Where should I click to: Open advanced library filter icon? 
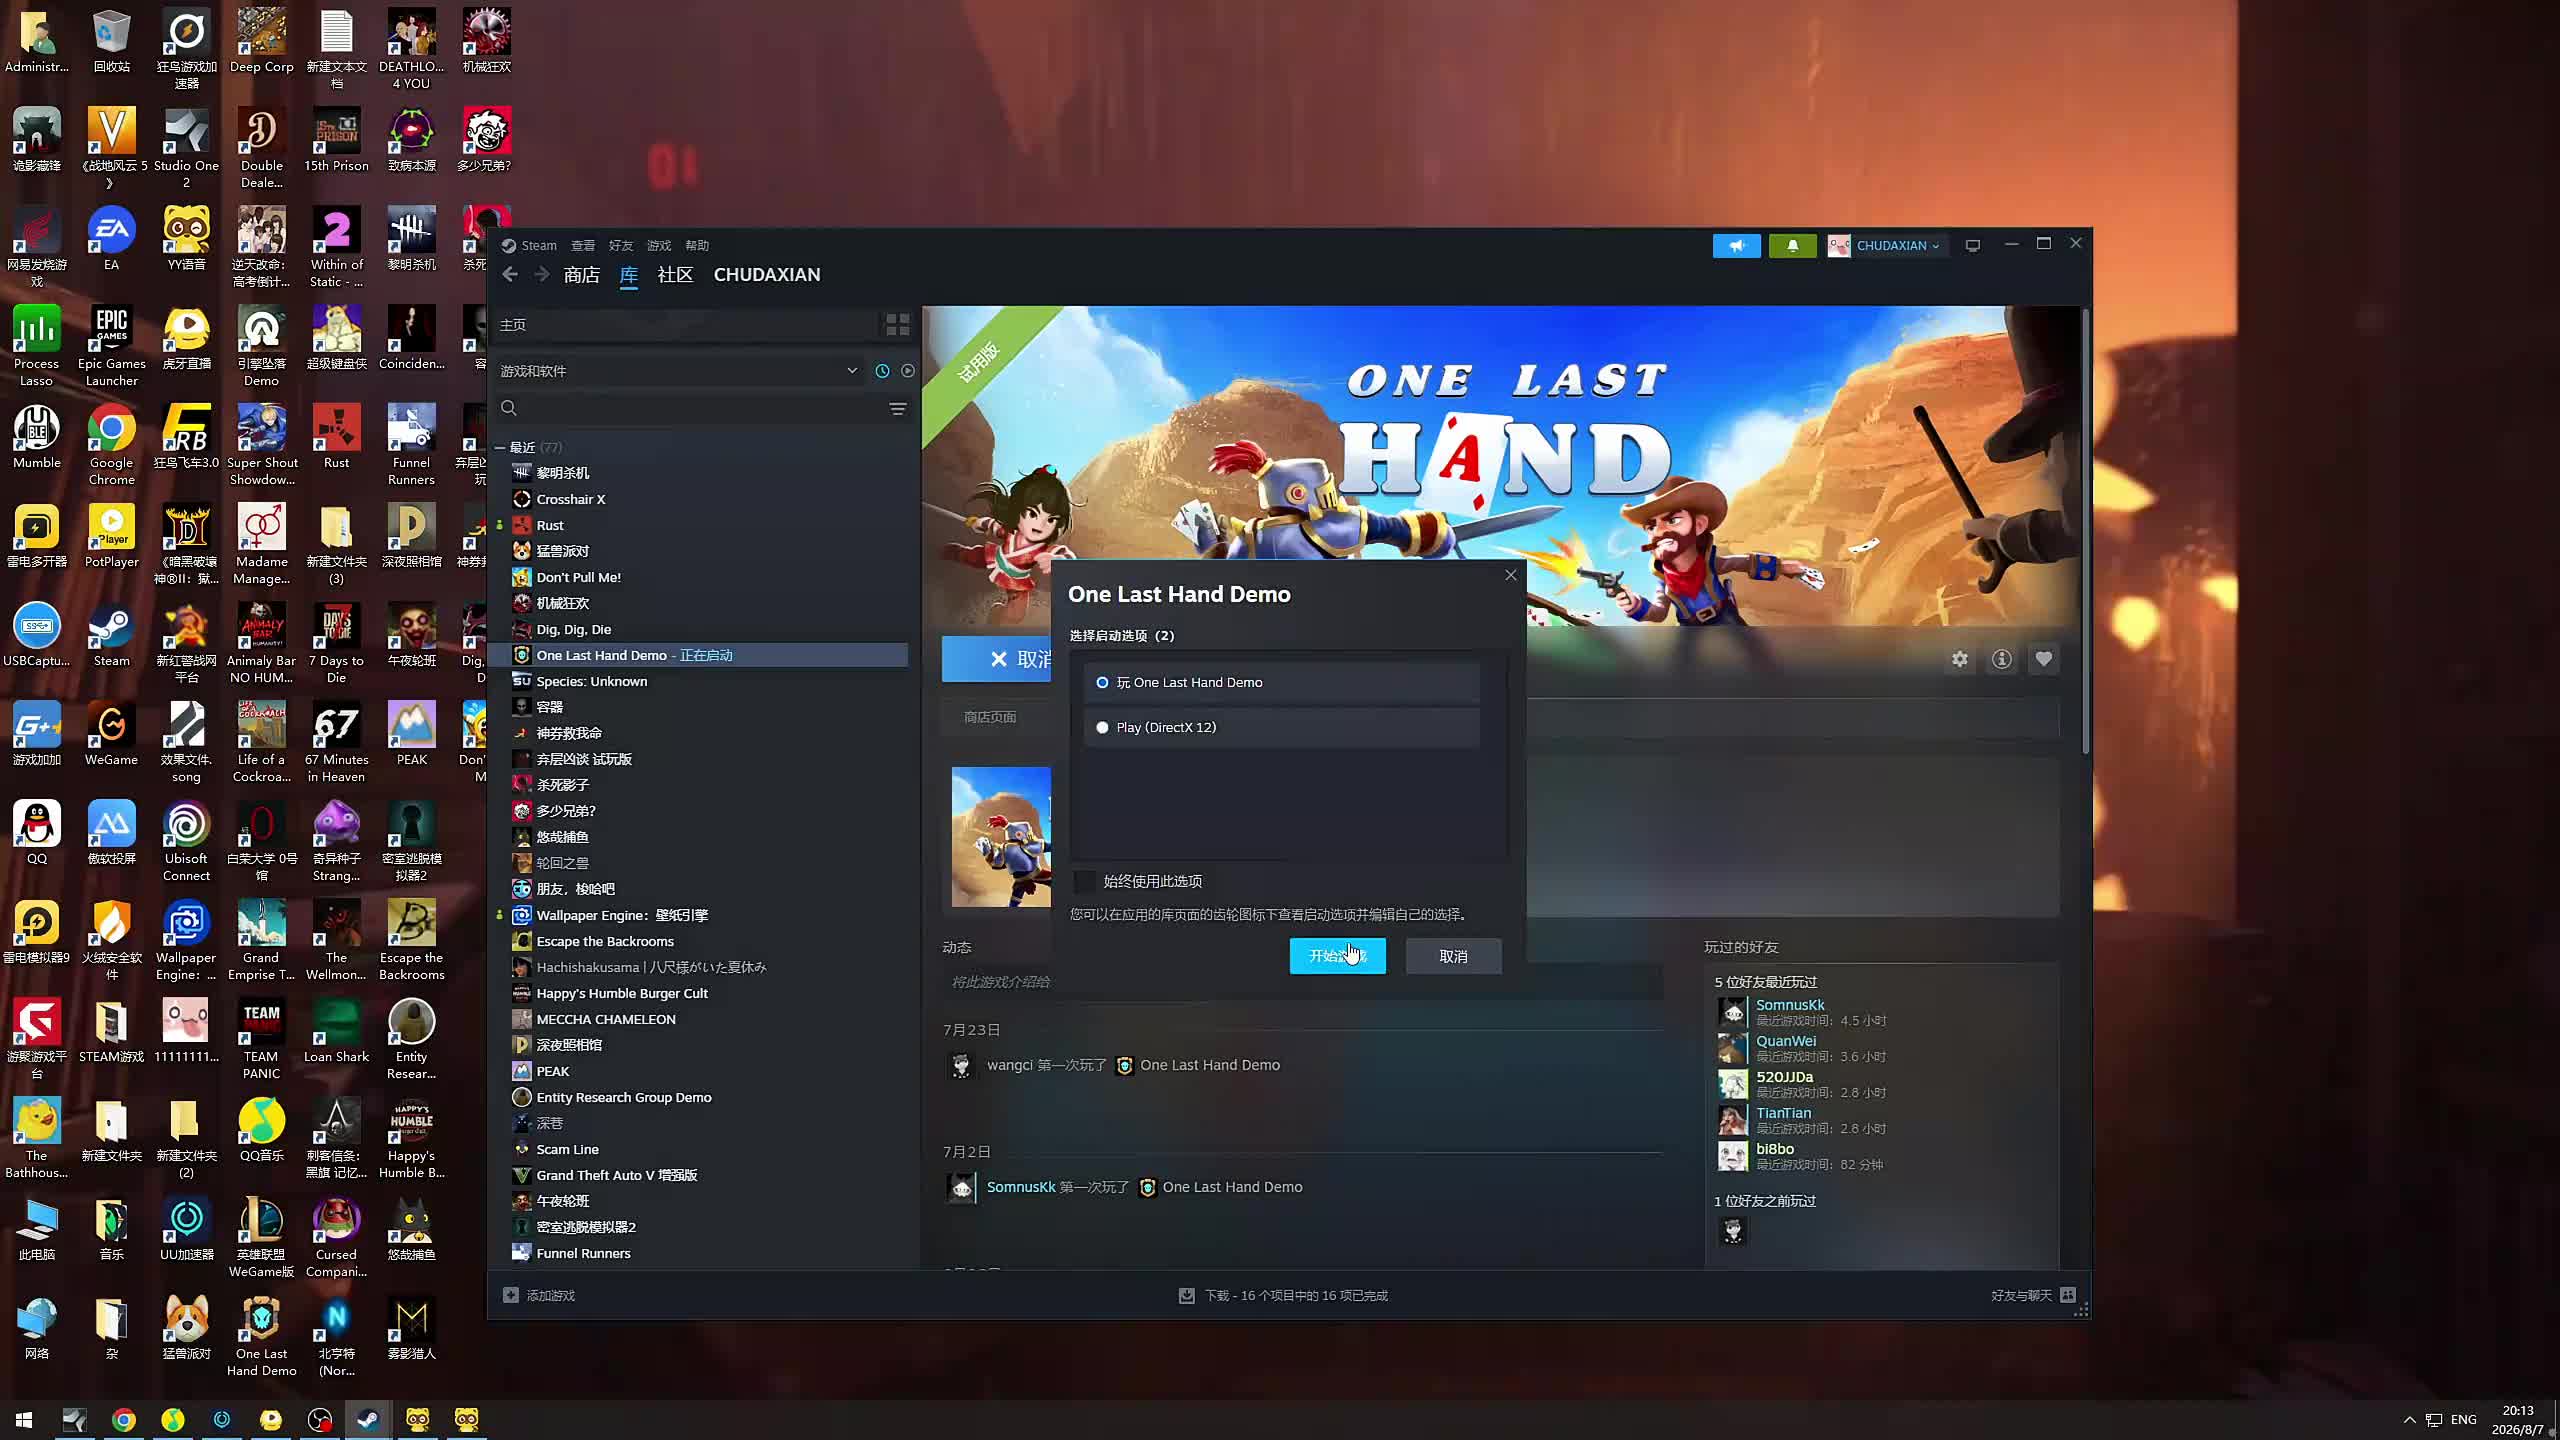click(897, 409)
